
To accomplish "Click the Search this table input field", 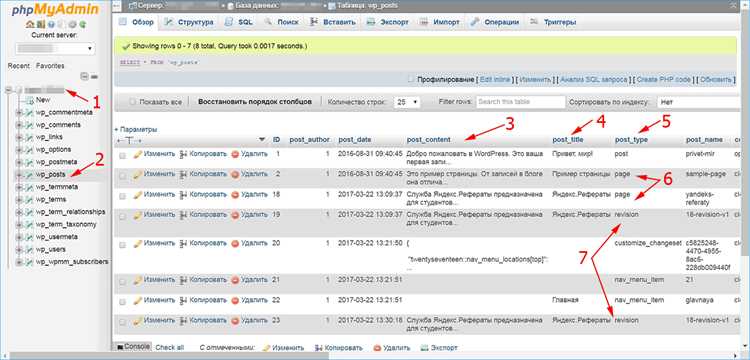I will (x=520, y=102).
